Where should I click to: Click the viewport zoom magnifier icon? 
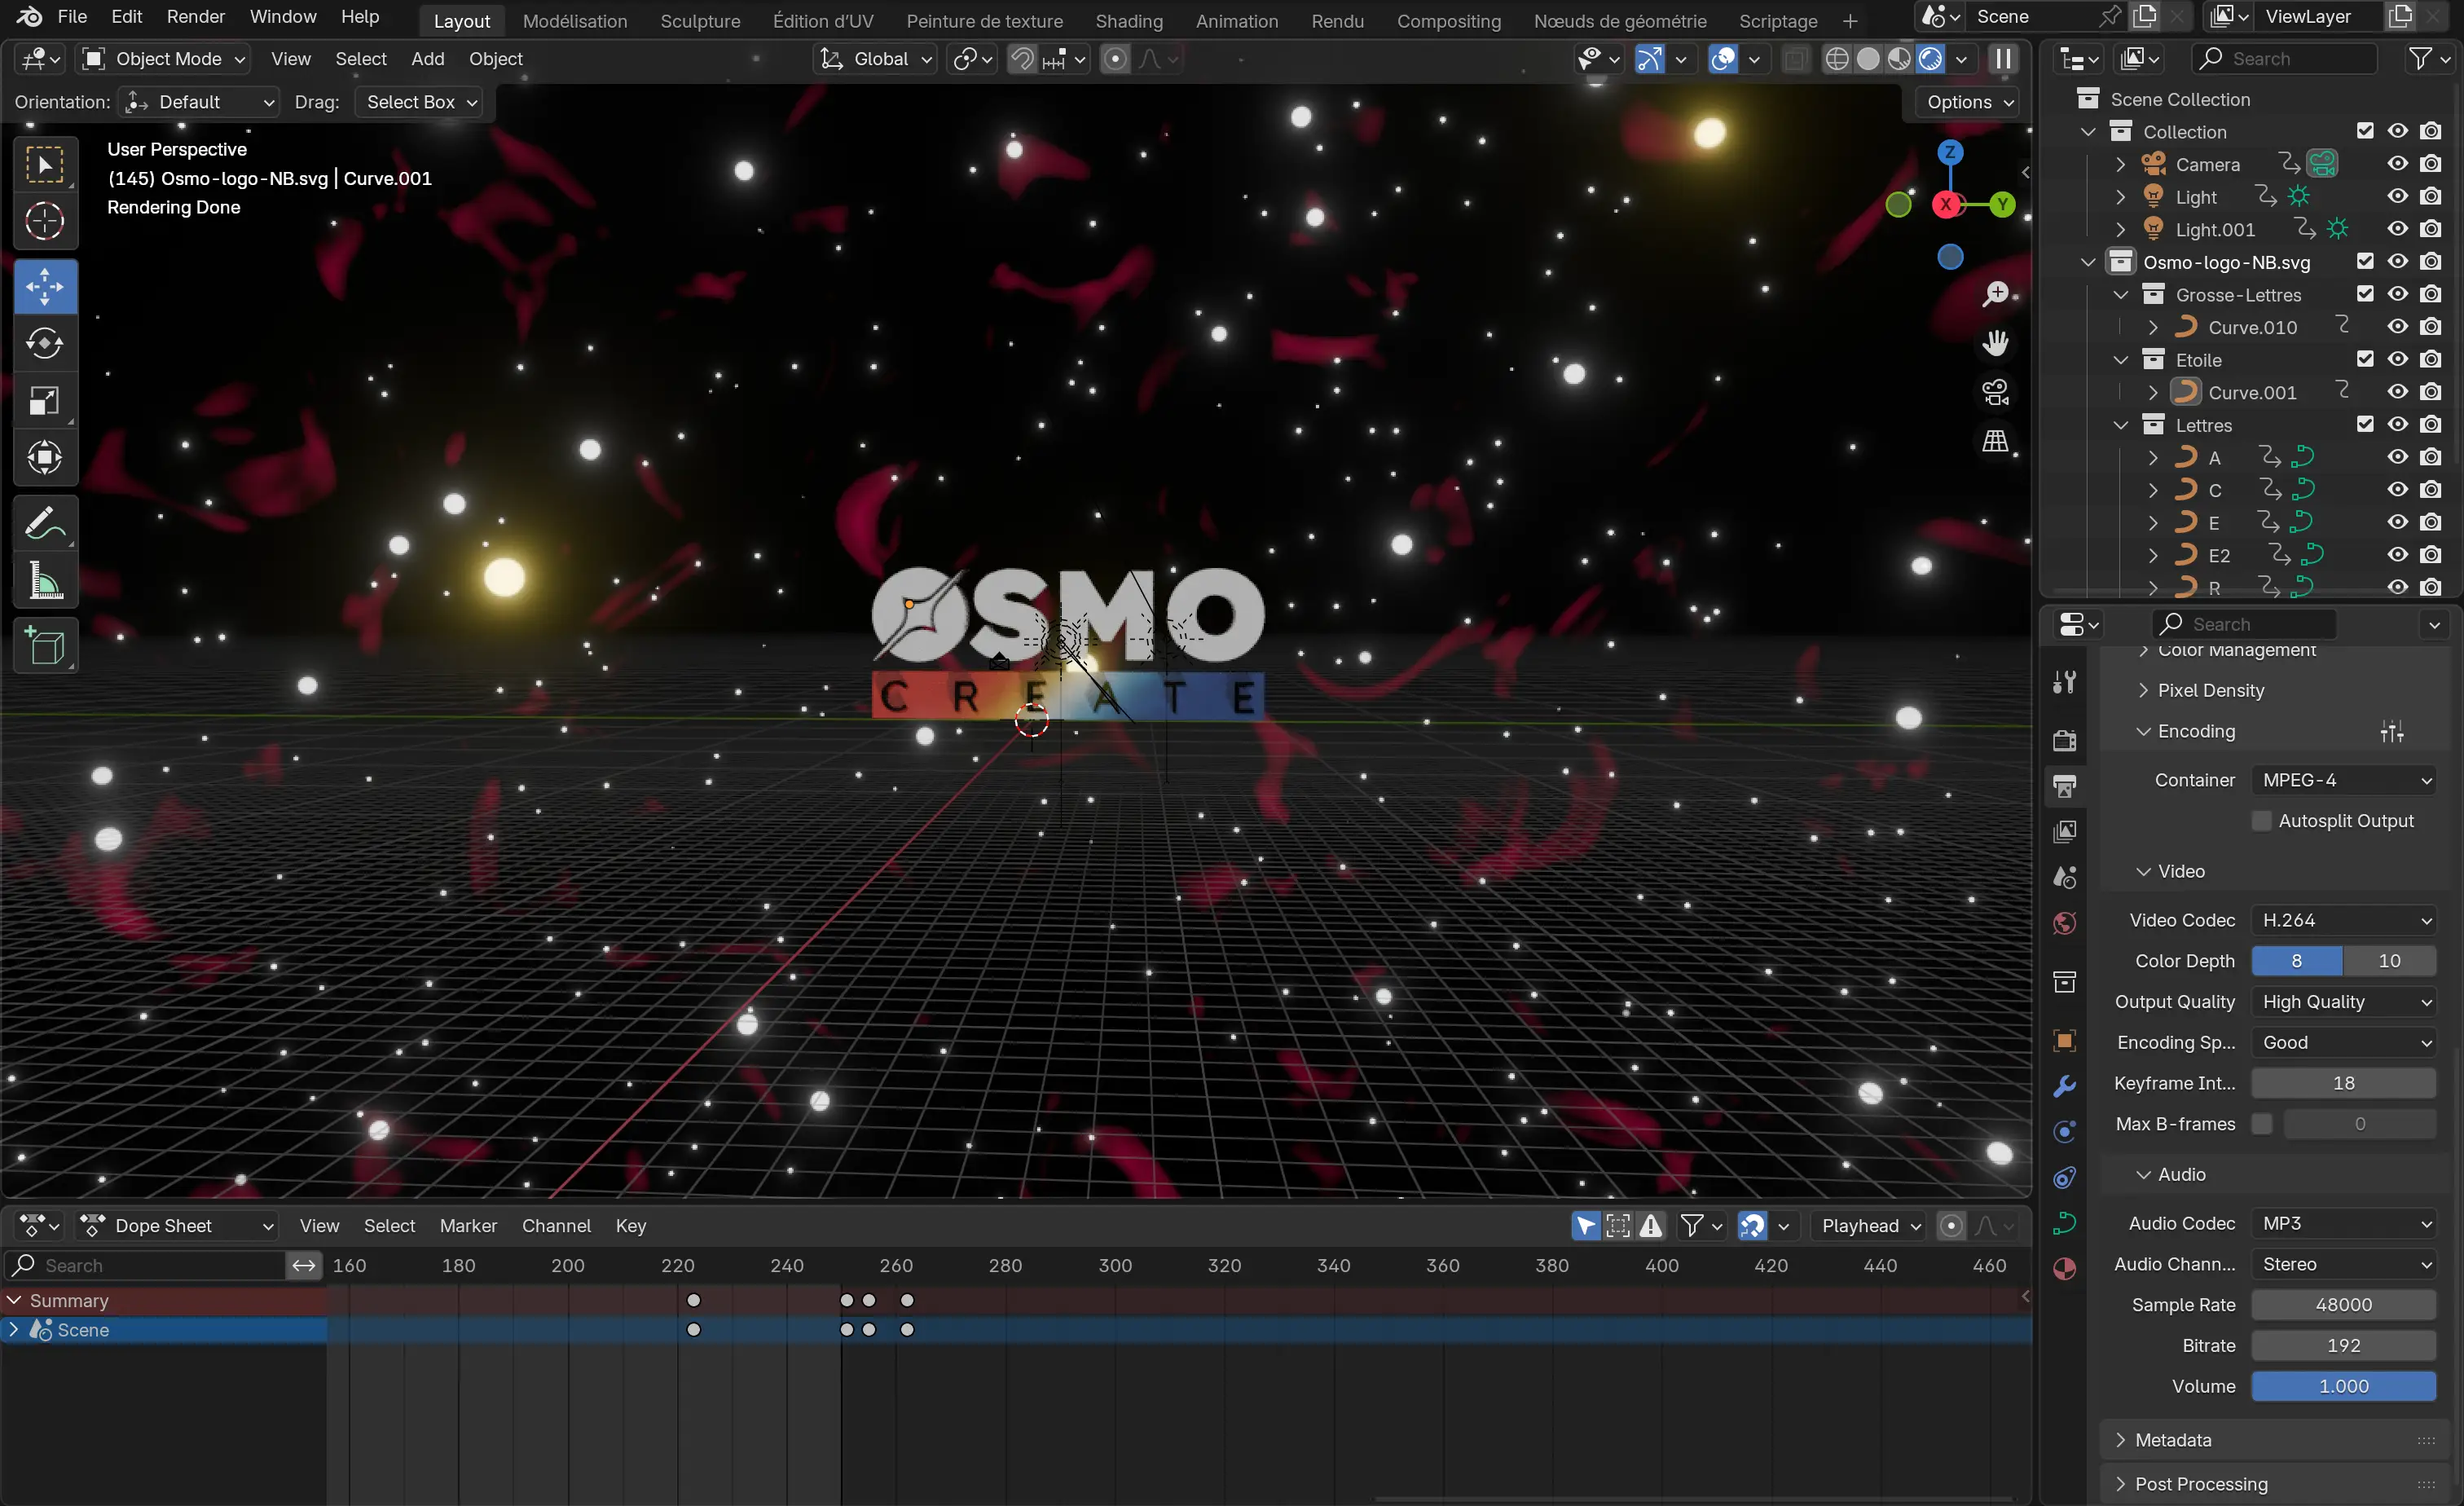[1996, 294]
